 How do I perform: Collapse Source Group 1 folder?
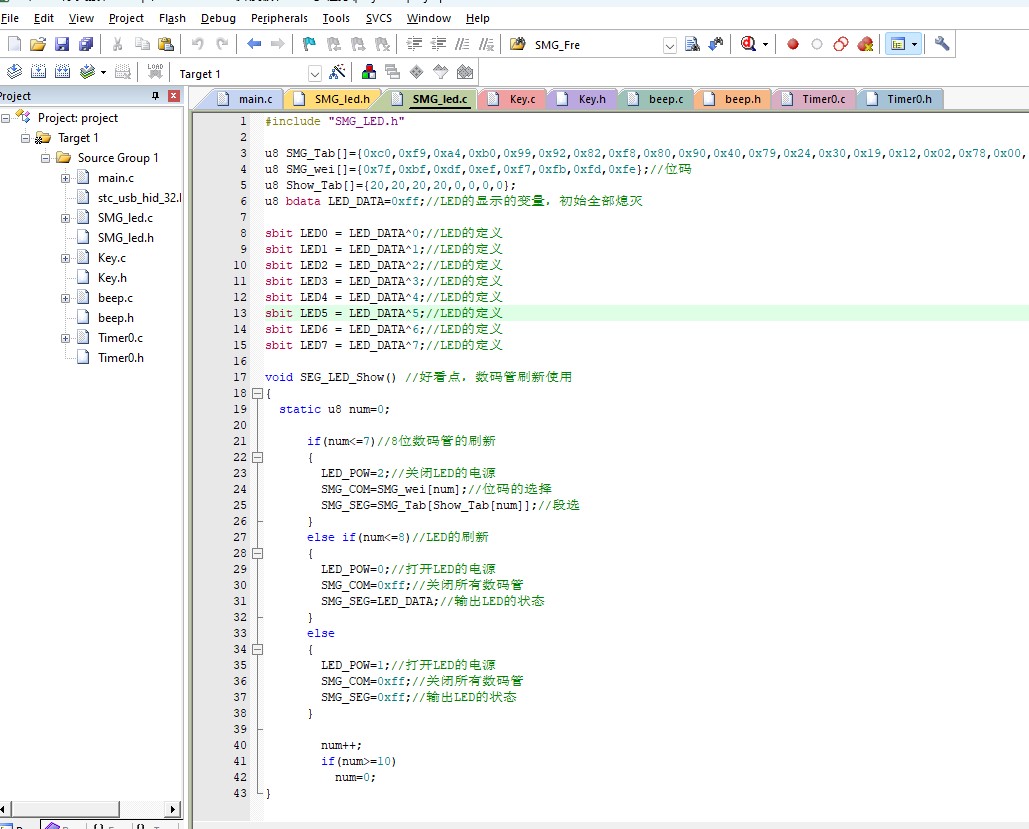tap(45, 158)
